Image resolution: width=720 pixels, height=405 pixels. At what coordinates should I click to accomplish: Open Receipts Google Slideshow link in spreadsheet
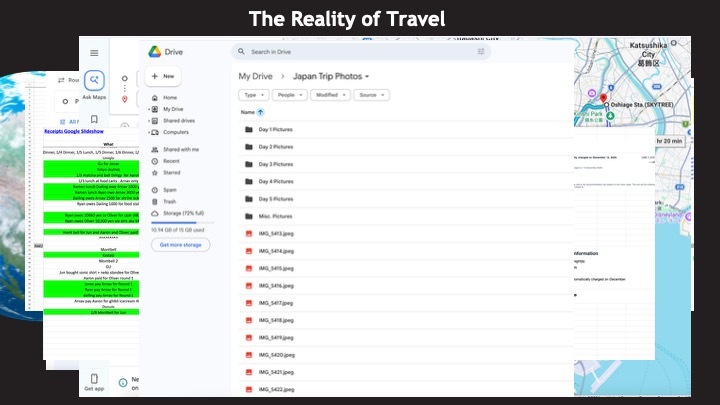pyautogui.click(x=74, y=131)
